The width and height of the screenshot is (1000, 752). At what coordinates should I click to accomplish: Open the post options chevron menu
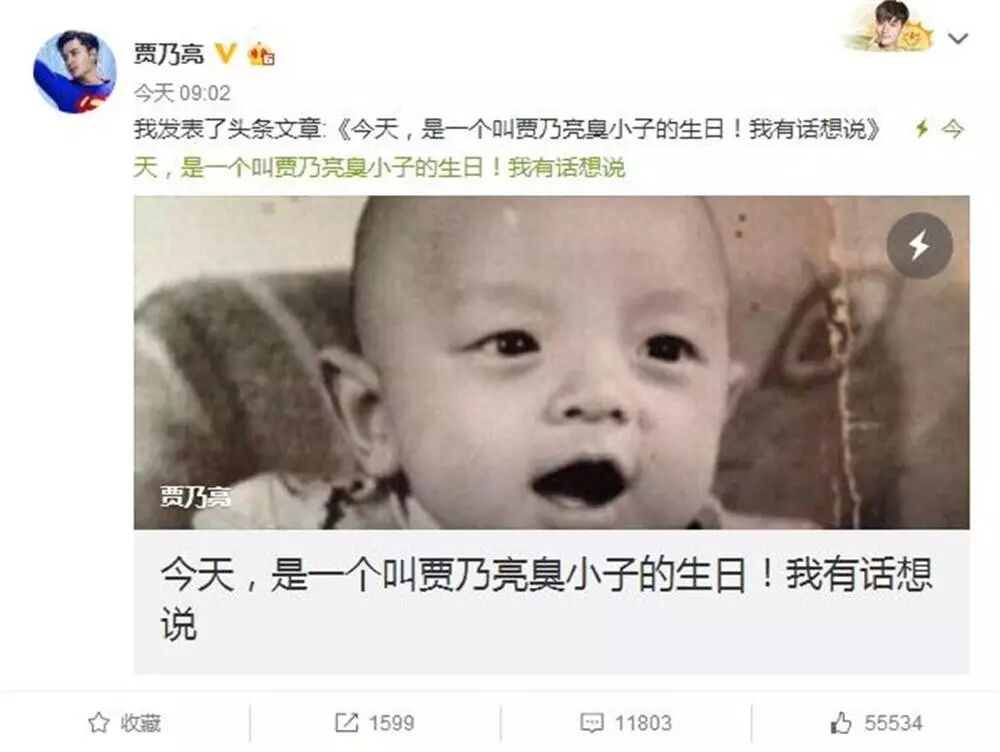coord(957,39)
